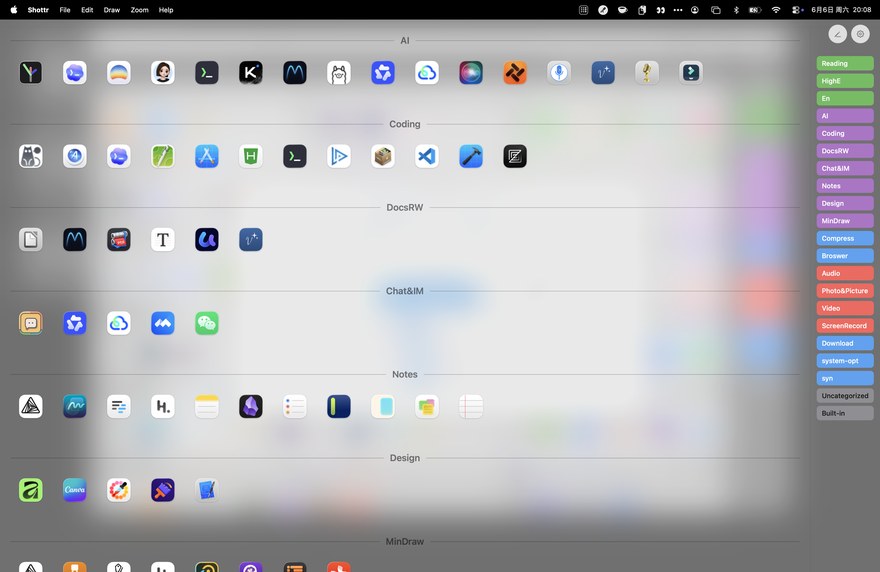Open the red PDF roller app in DocsRW
The height and width of the screenshot is (572, 880).
pyautogui.click(x=118, y=240)
